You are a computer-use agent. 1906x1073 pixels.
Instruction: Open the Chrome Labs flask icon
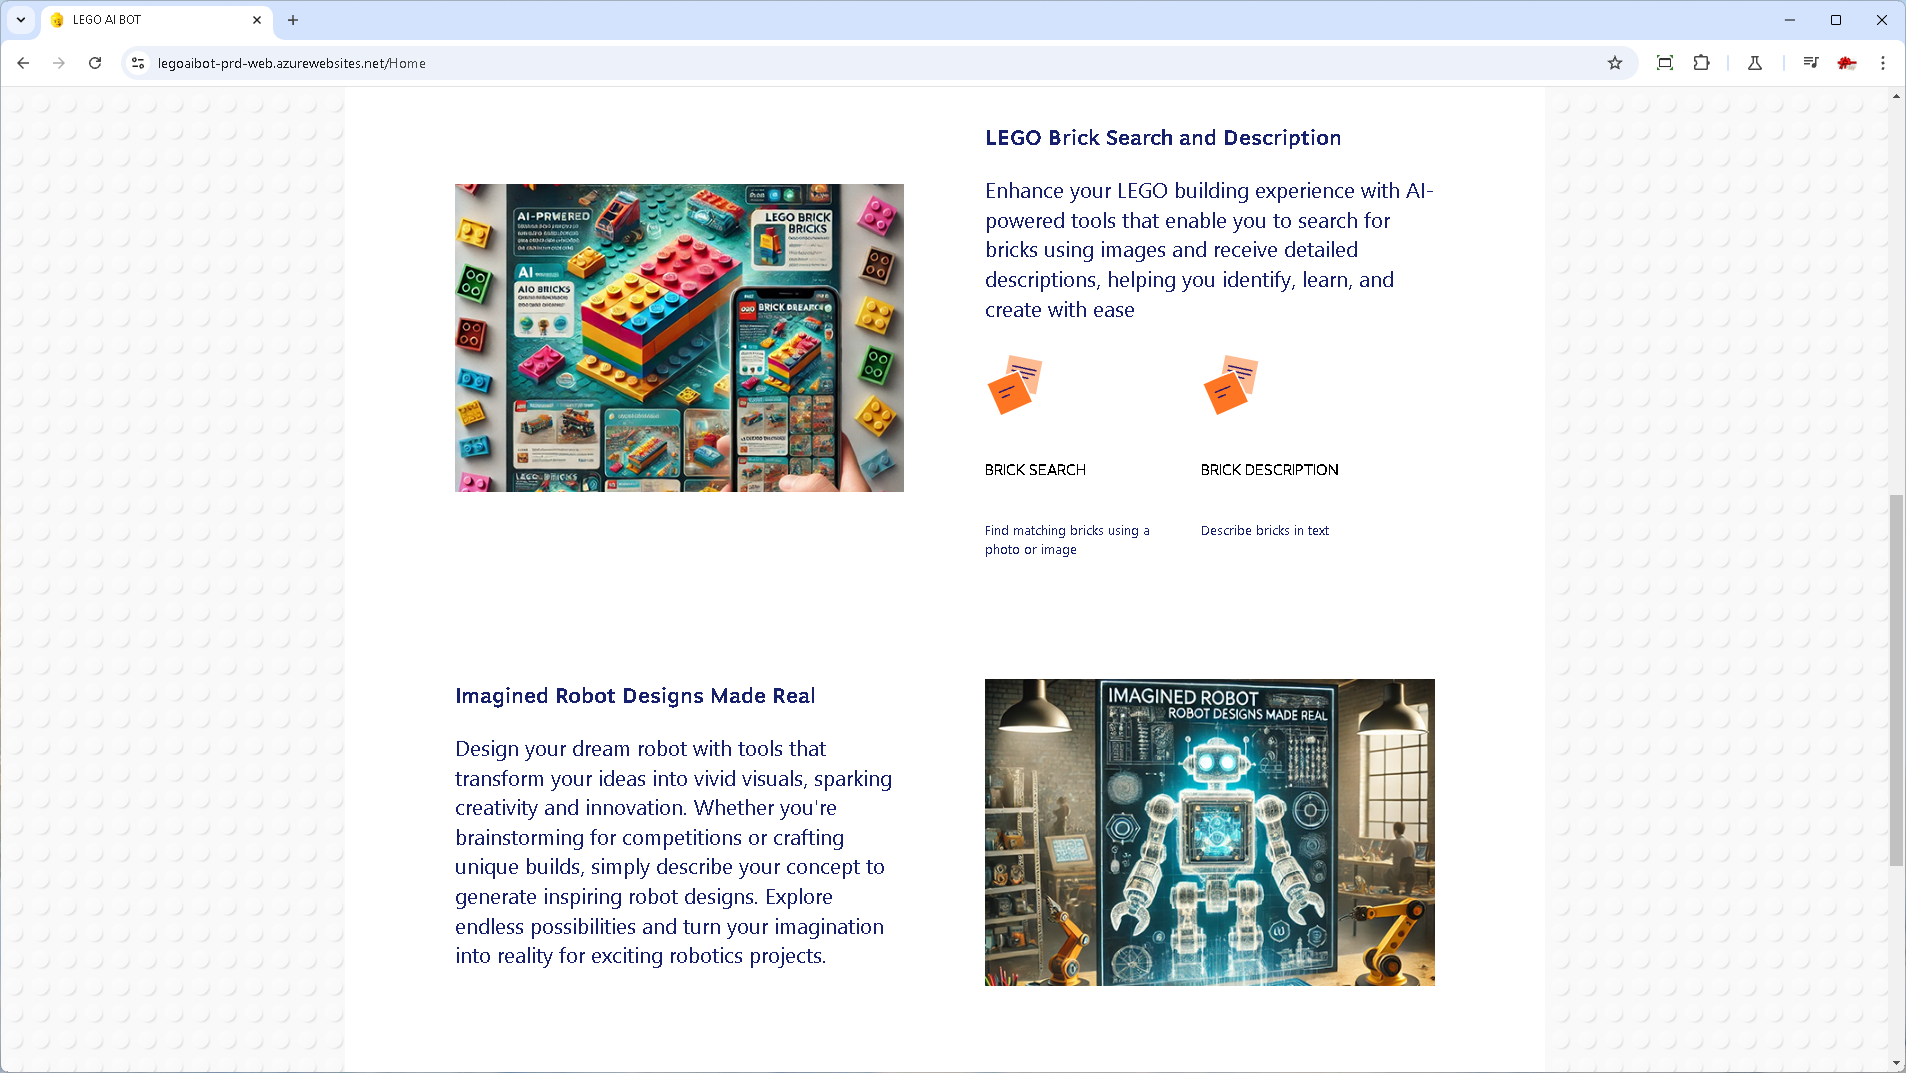(1755, 63)
